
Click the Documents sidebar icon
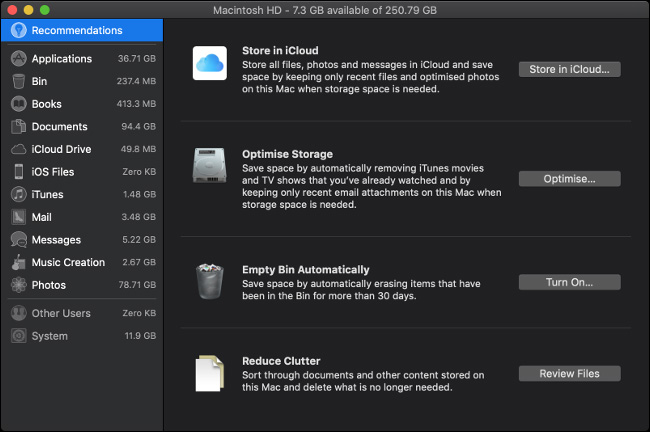[x=19, y=126]
